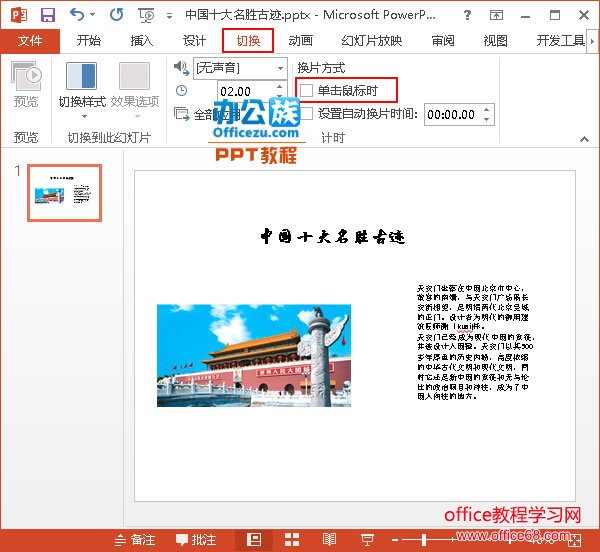
Task: Open the 切换 transitions tab
Action: (x=248, y=41)
